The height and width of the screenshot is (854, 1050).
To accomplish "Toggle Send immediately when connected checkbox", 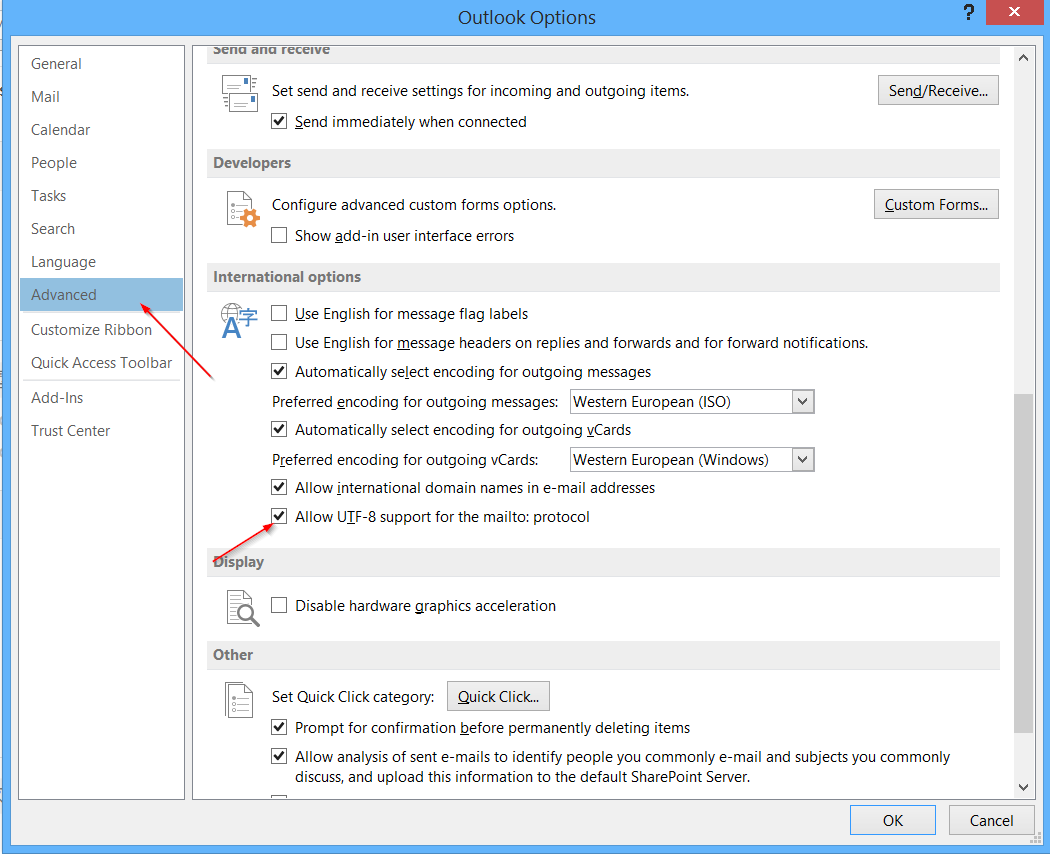I will (280, 121).
